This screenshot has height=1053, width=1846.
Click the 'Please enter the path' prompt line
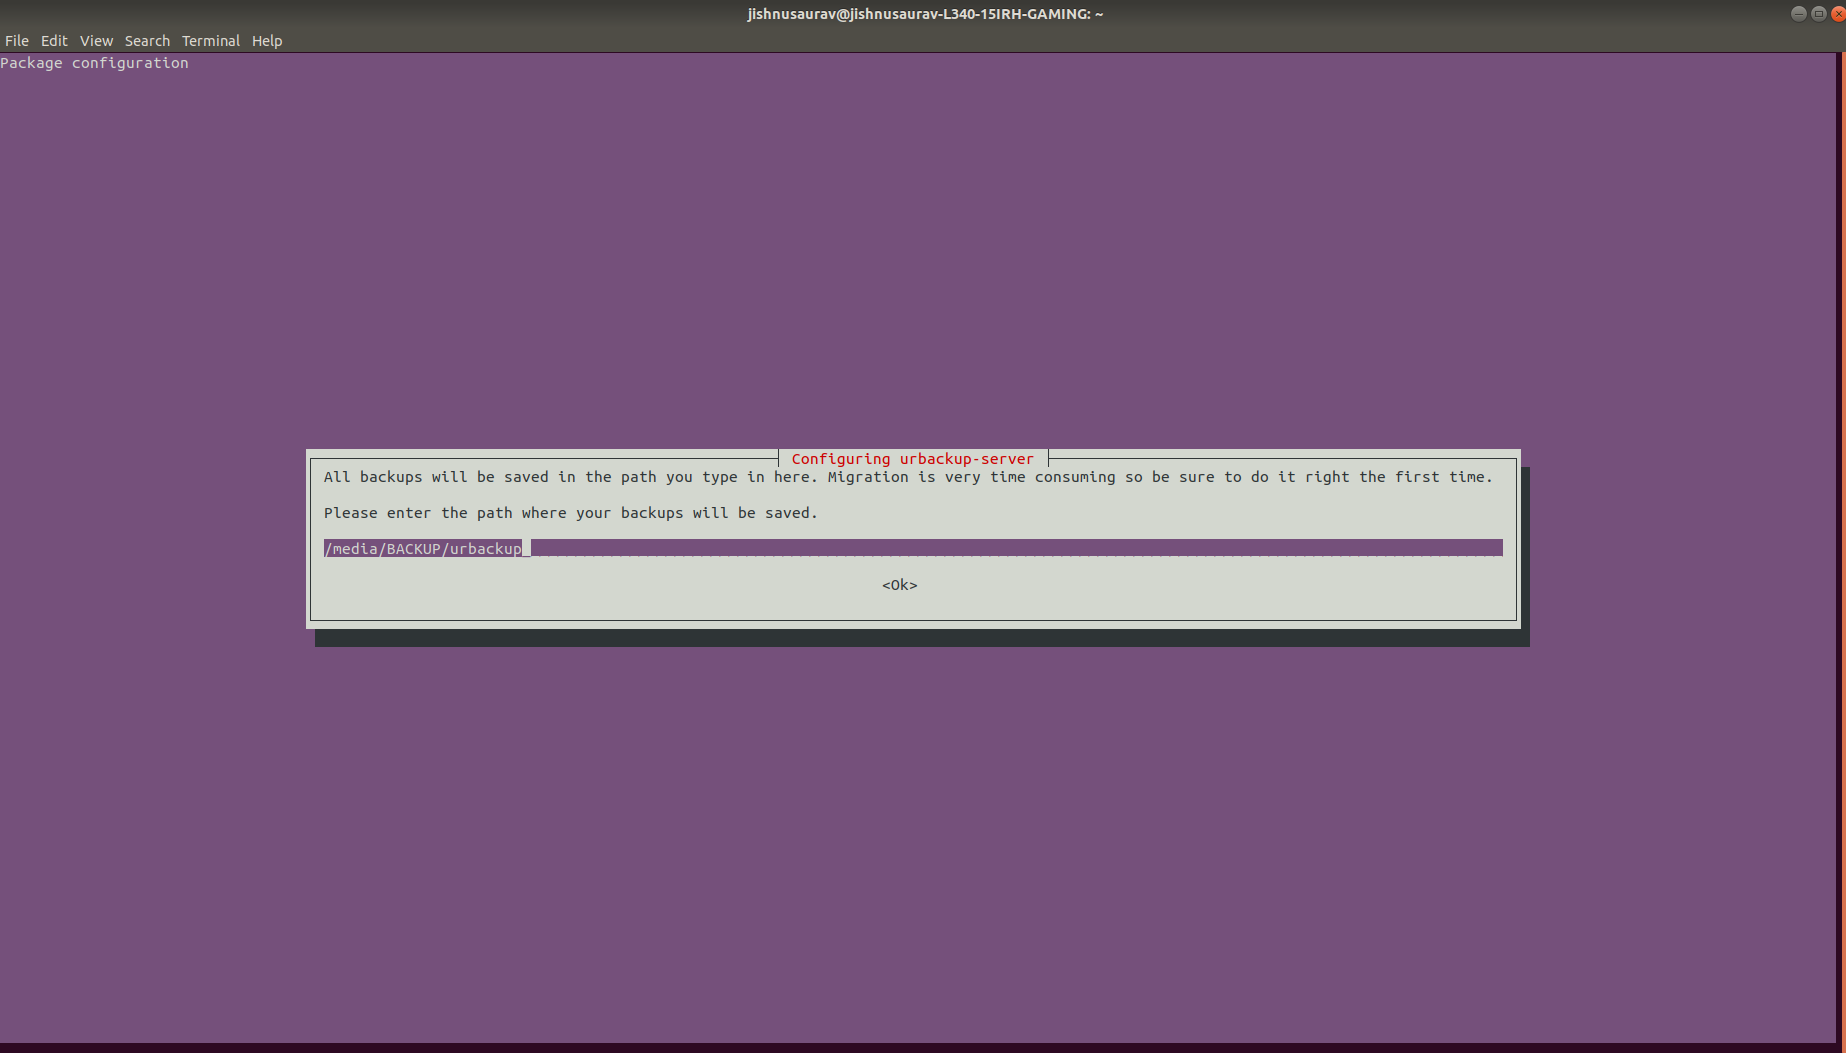pos(570,513)
